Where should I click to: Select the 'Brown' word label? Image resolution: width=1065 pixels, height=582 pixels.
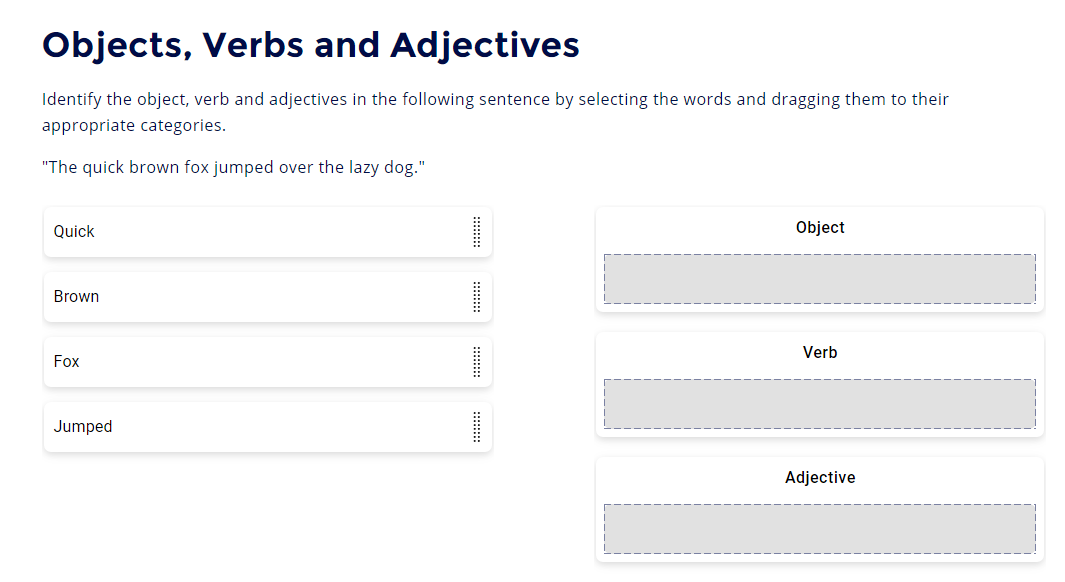77,297
